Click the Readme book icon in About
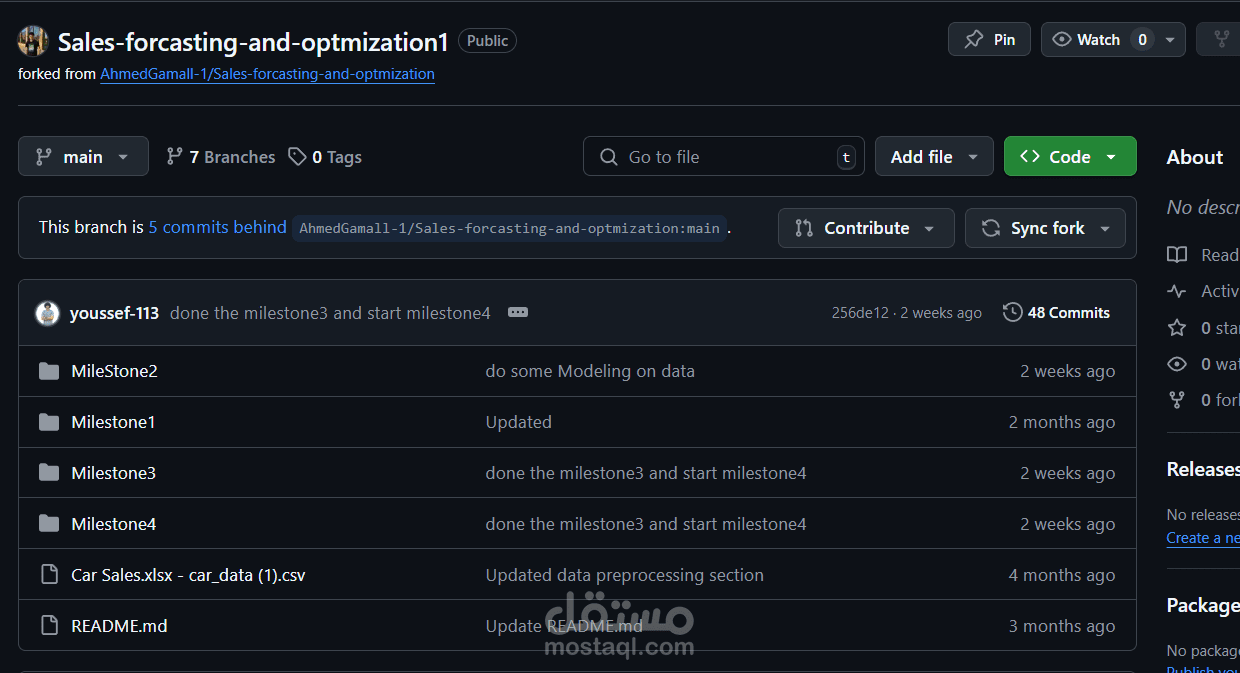The height and width of the screenshot is (673, 1240). click(1177, 255)
